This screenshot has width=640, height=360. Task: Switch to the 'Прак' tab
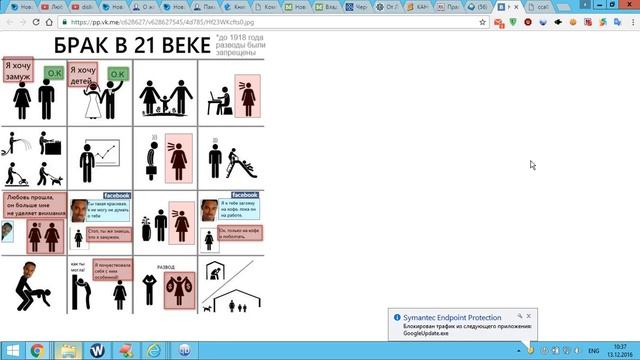[x=448, y=7]
